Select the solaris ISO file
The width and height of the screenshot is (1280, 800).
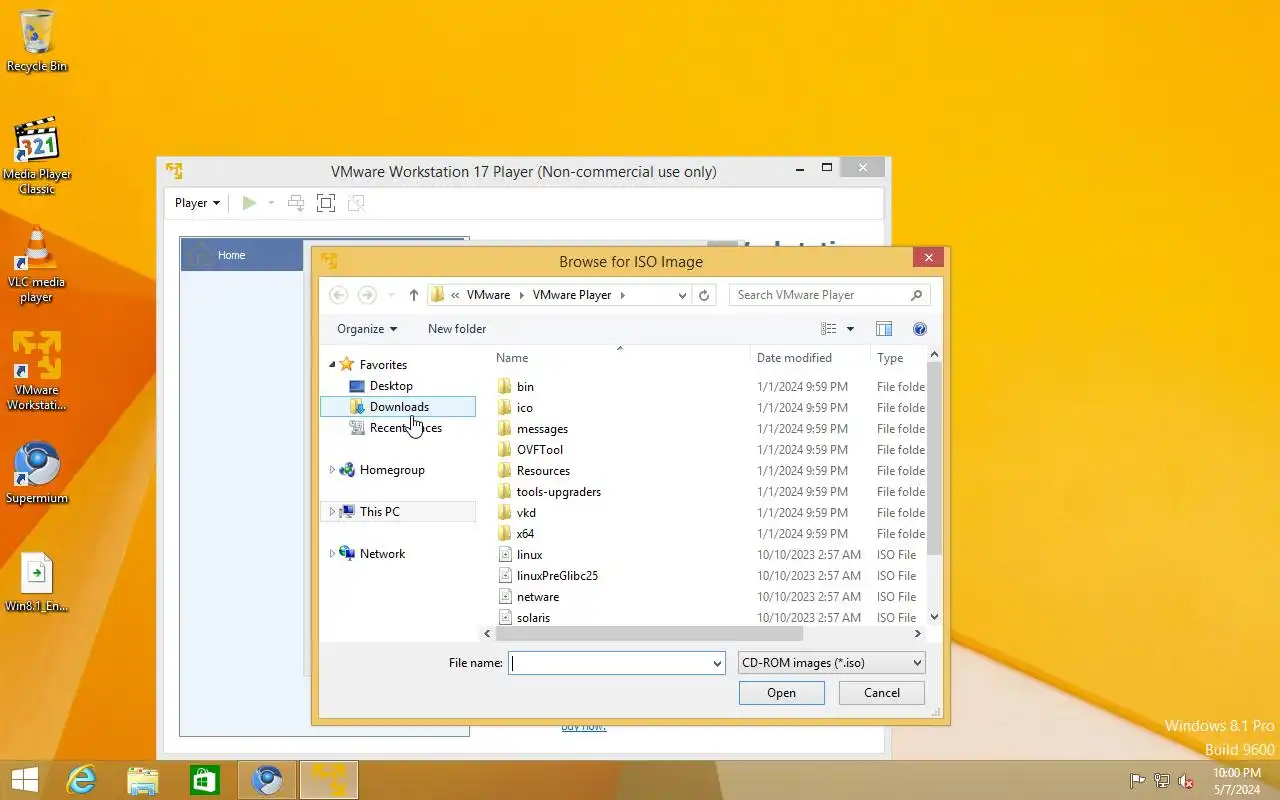(x=533, y=618)
